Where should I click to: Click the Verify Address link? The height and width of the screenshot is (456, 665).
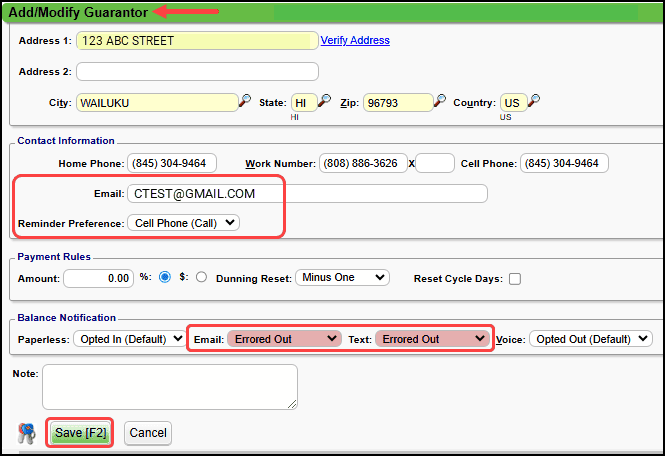[355, 41]
